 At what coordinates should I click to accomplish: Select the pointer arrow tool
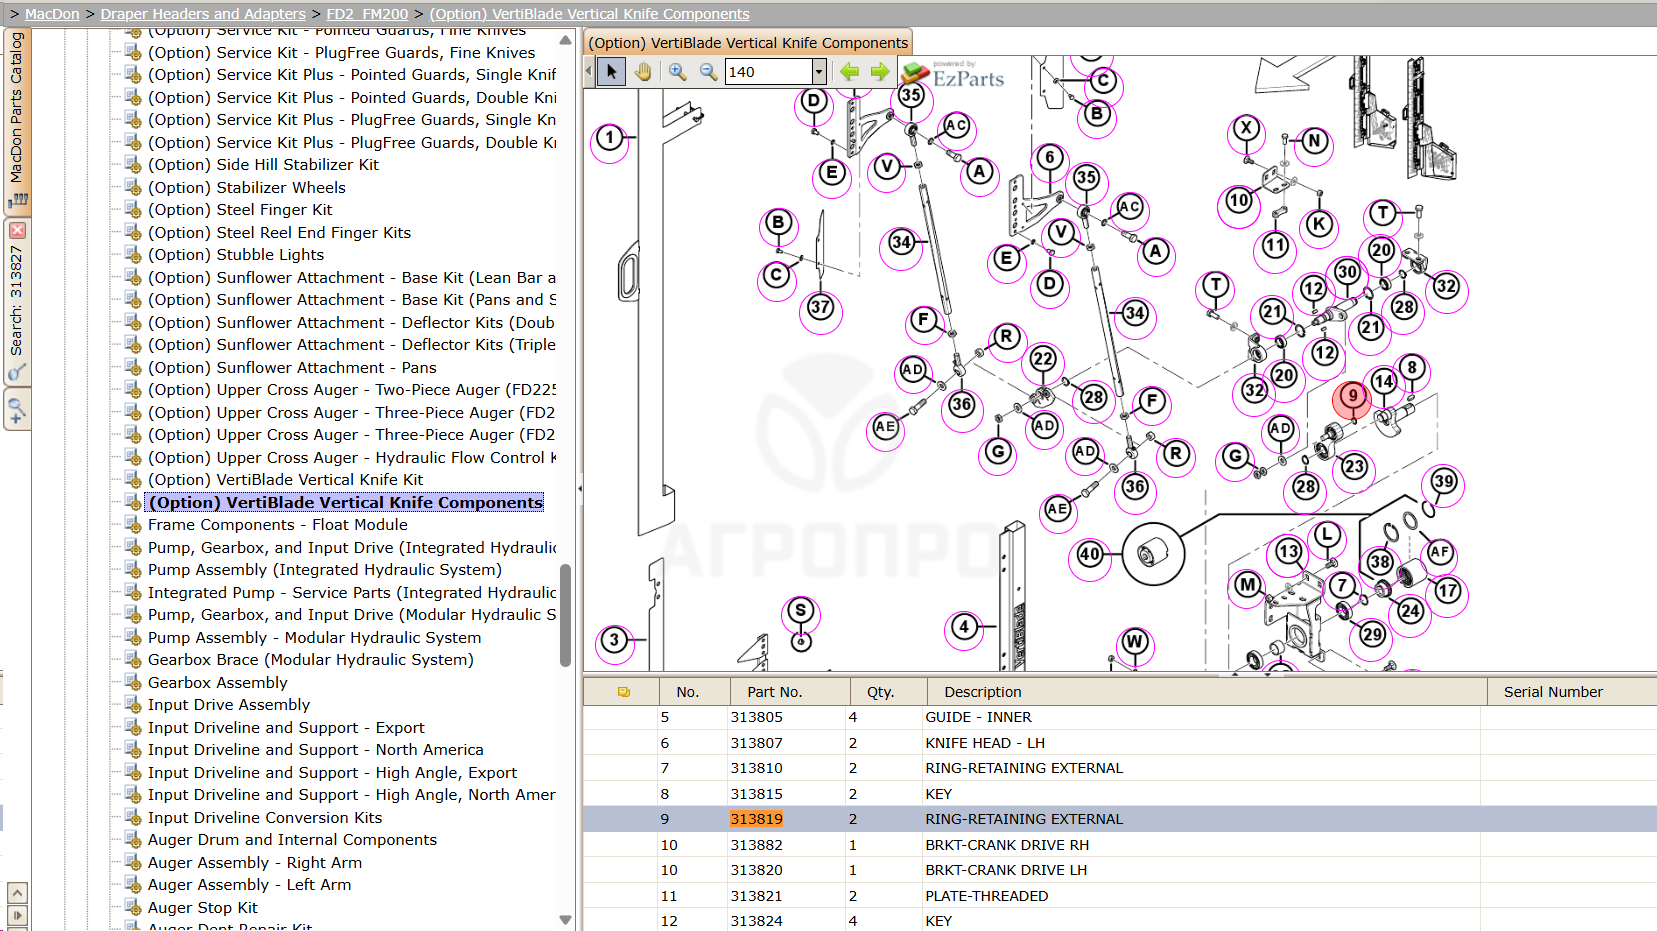pyautogui.click(x=612, y=72)
